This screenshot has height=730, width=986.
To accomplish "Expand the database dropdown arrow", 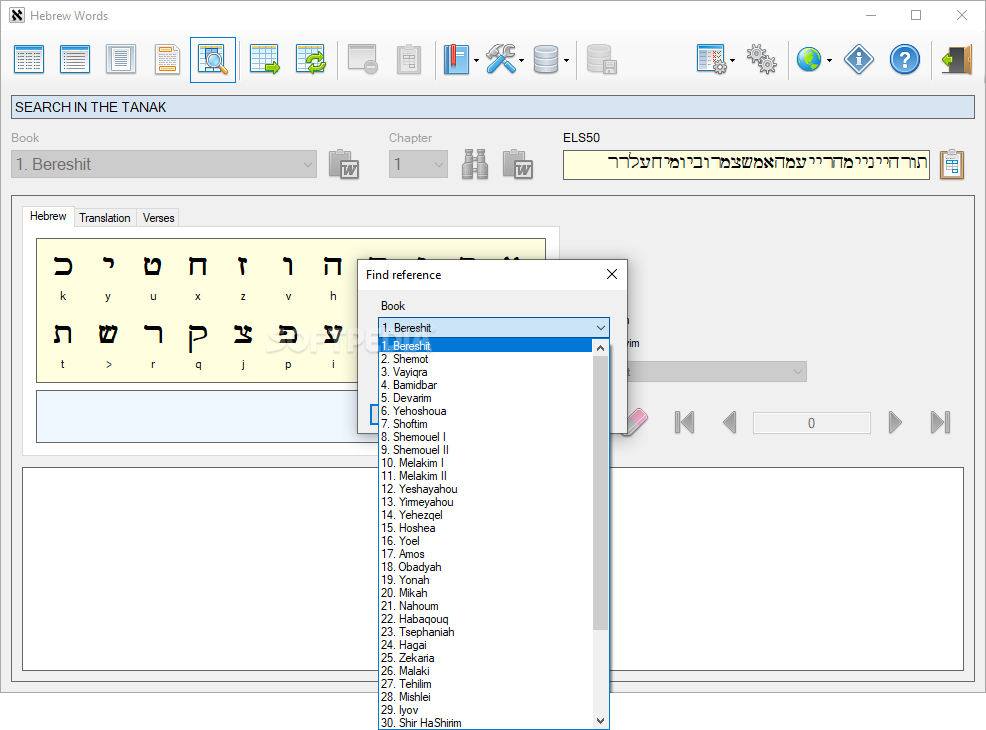I will [x=567, y=60].
